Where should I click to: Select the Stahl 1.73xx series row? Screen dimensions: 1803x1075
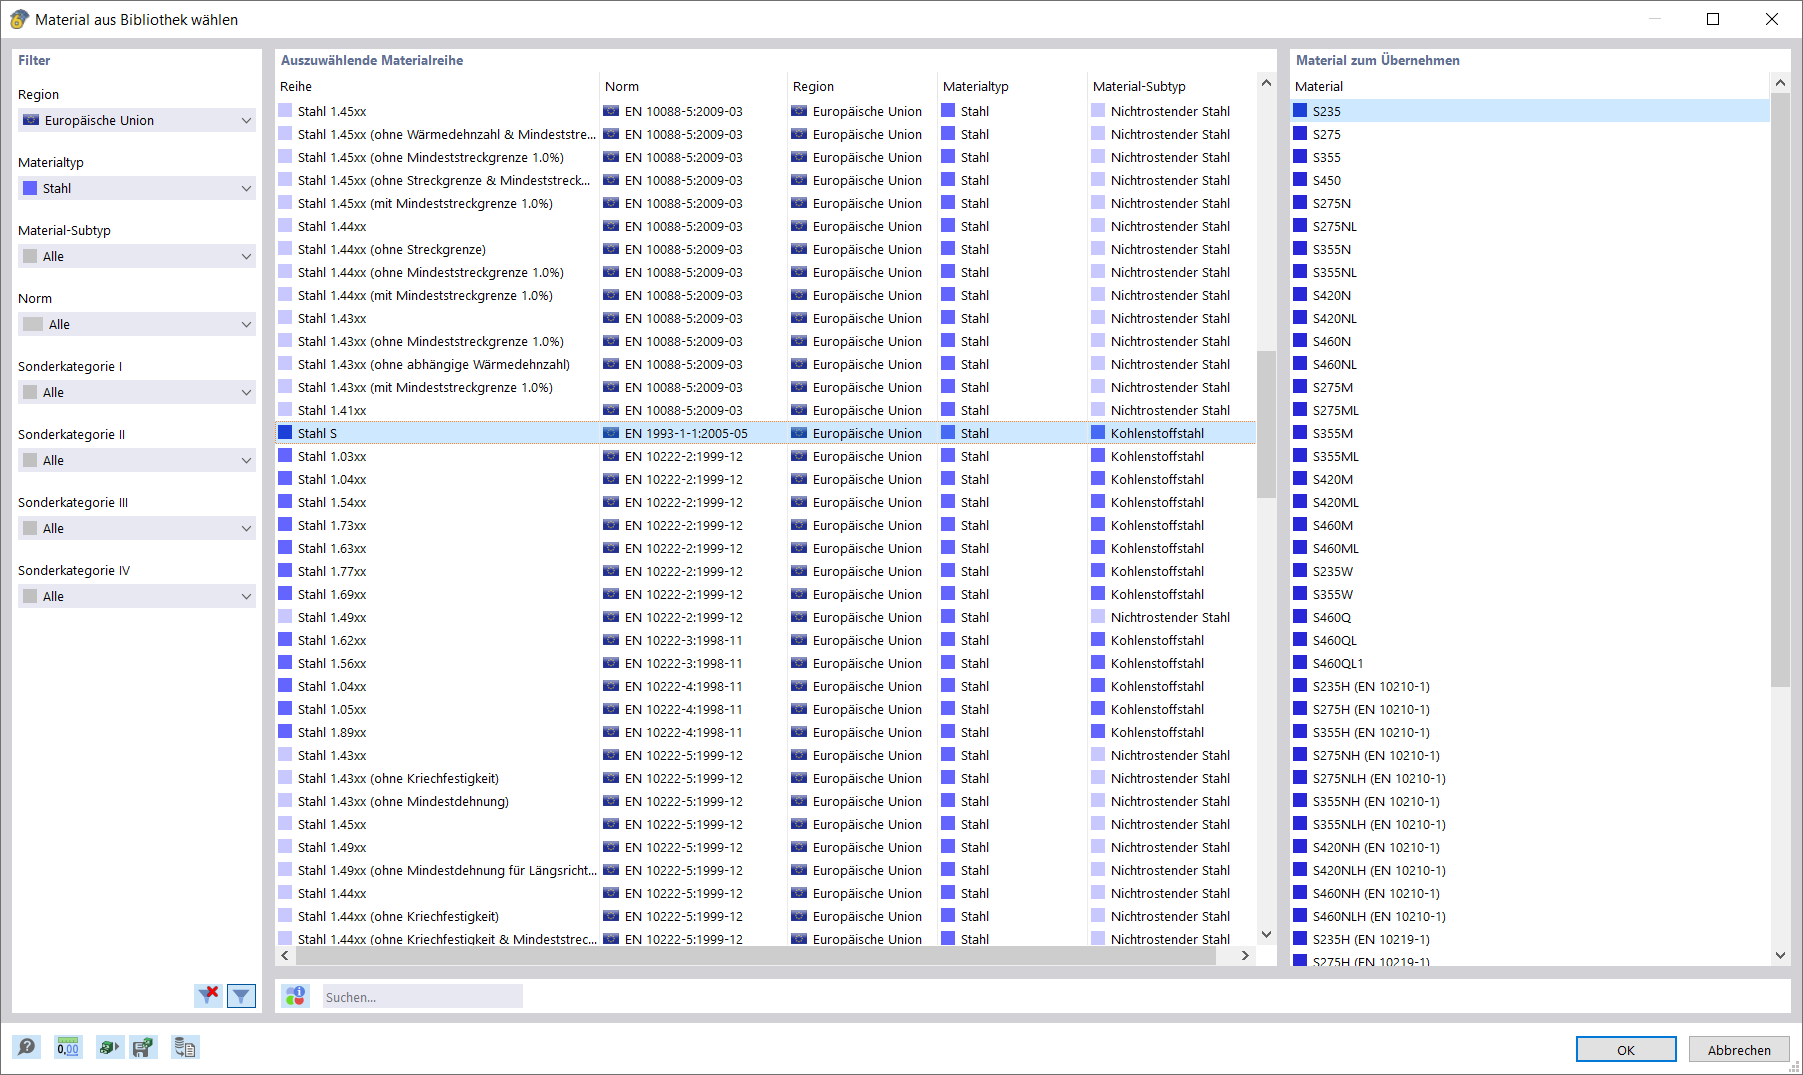(x=765, y=525)
